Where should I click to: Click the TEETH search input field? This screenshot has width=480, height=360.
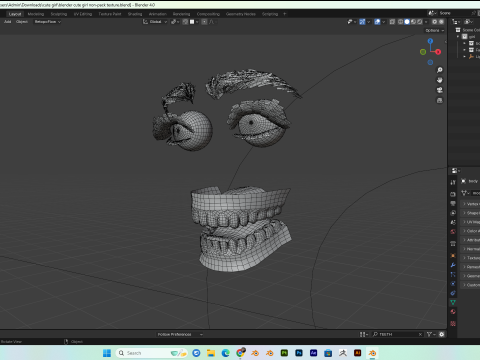coord(398,334)
